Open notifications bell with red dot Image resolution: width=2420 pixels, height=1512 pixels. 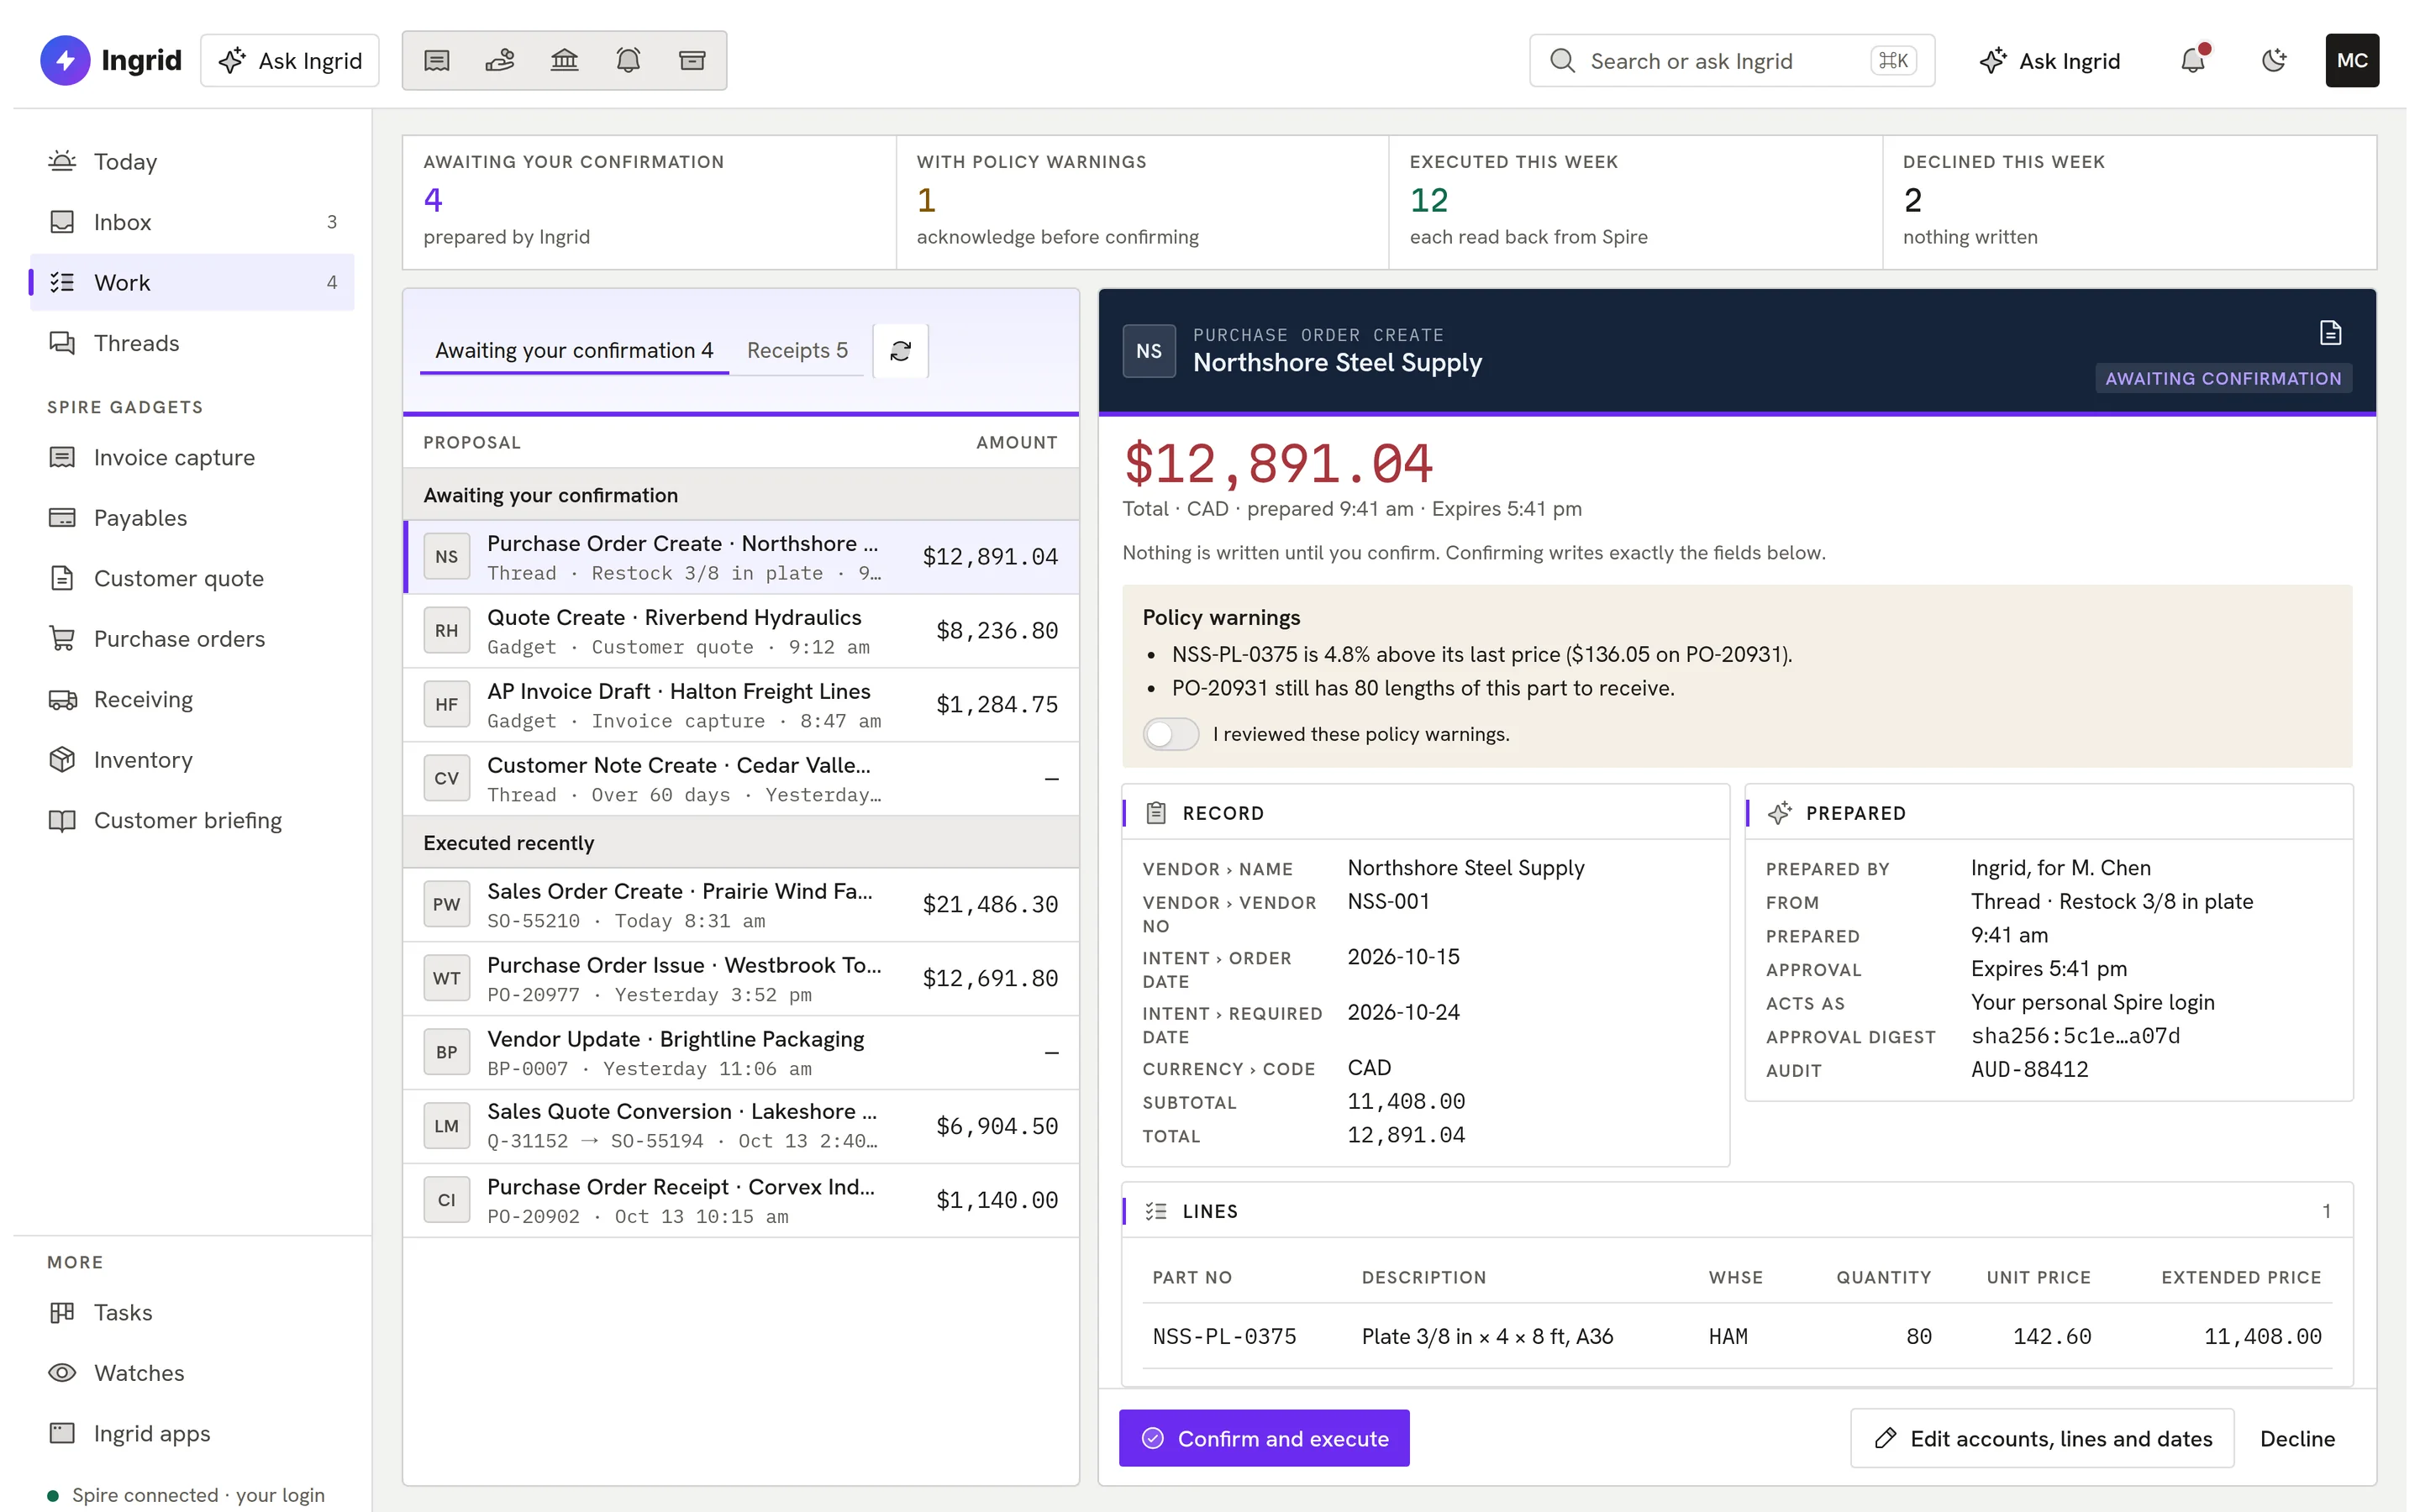tap(2193, 60)
